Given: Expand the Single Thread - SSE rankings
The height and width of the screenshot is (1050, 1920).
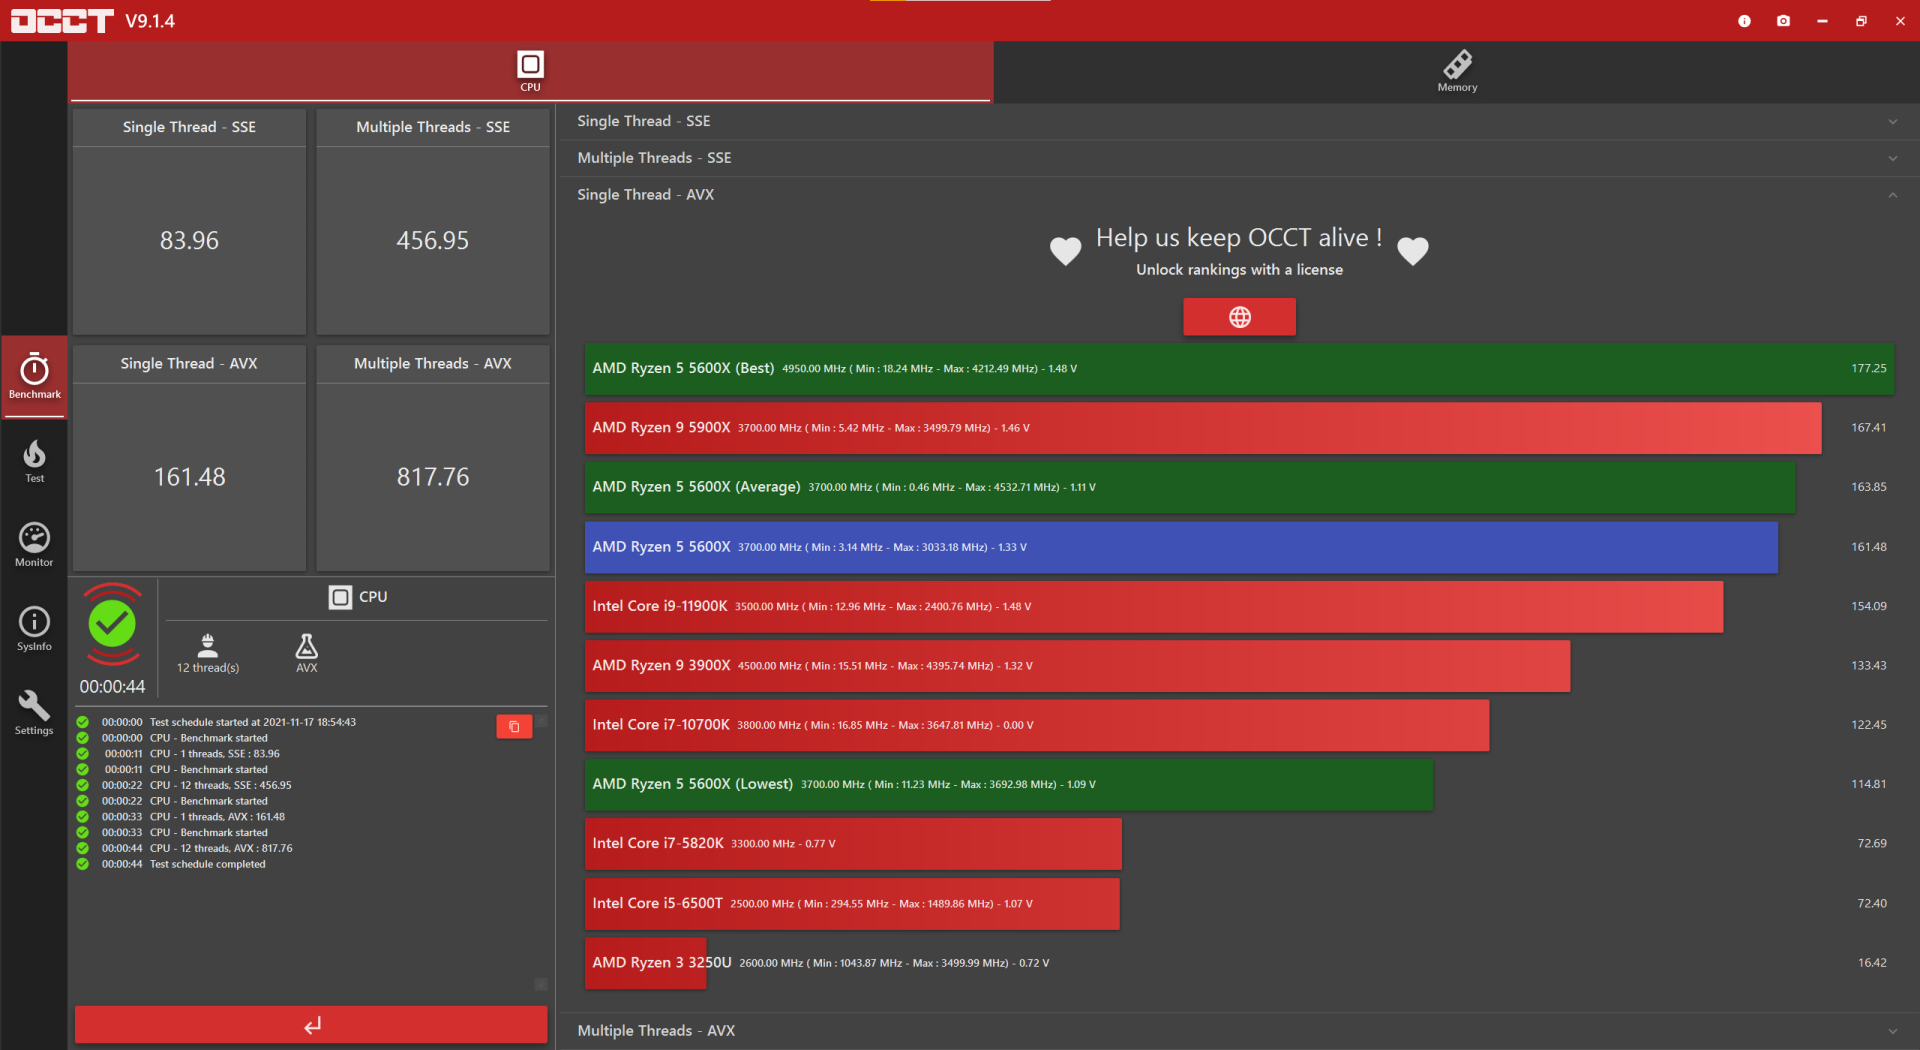Looking at the screenshot, I should 1238,121.
